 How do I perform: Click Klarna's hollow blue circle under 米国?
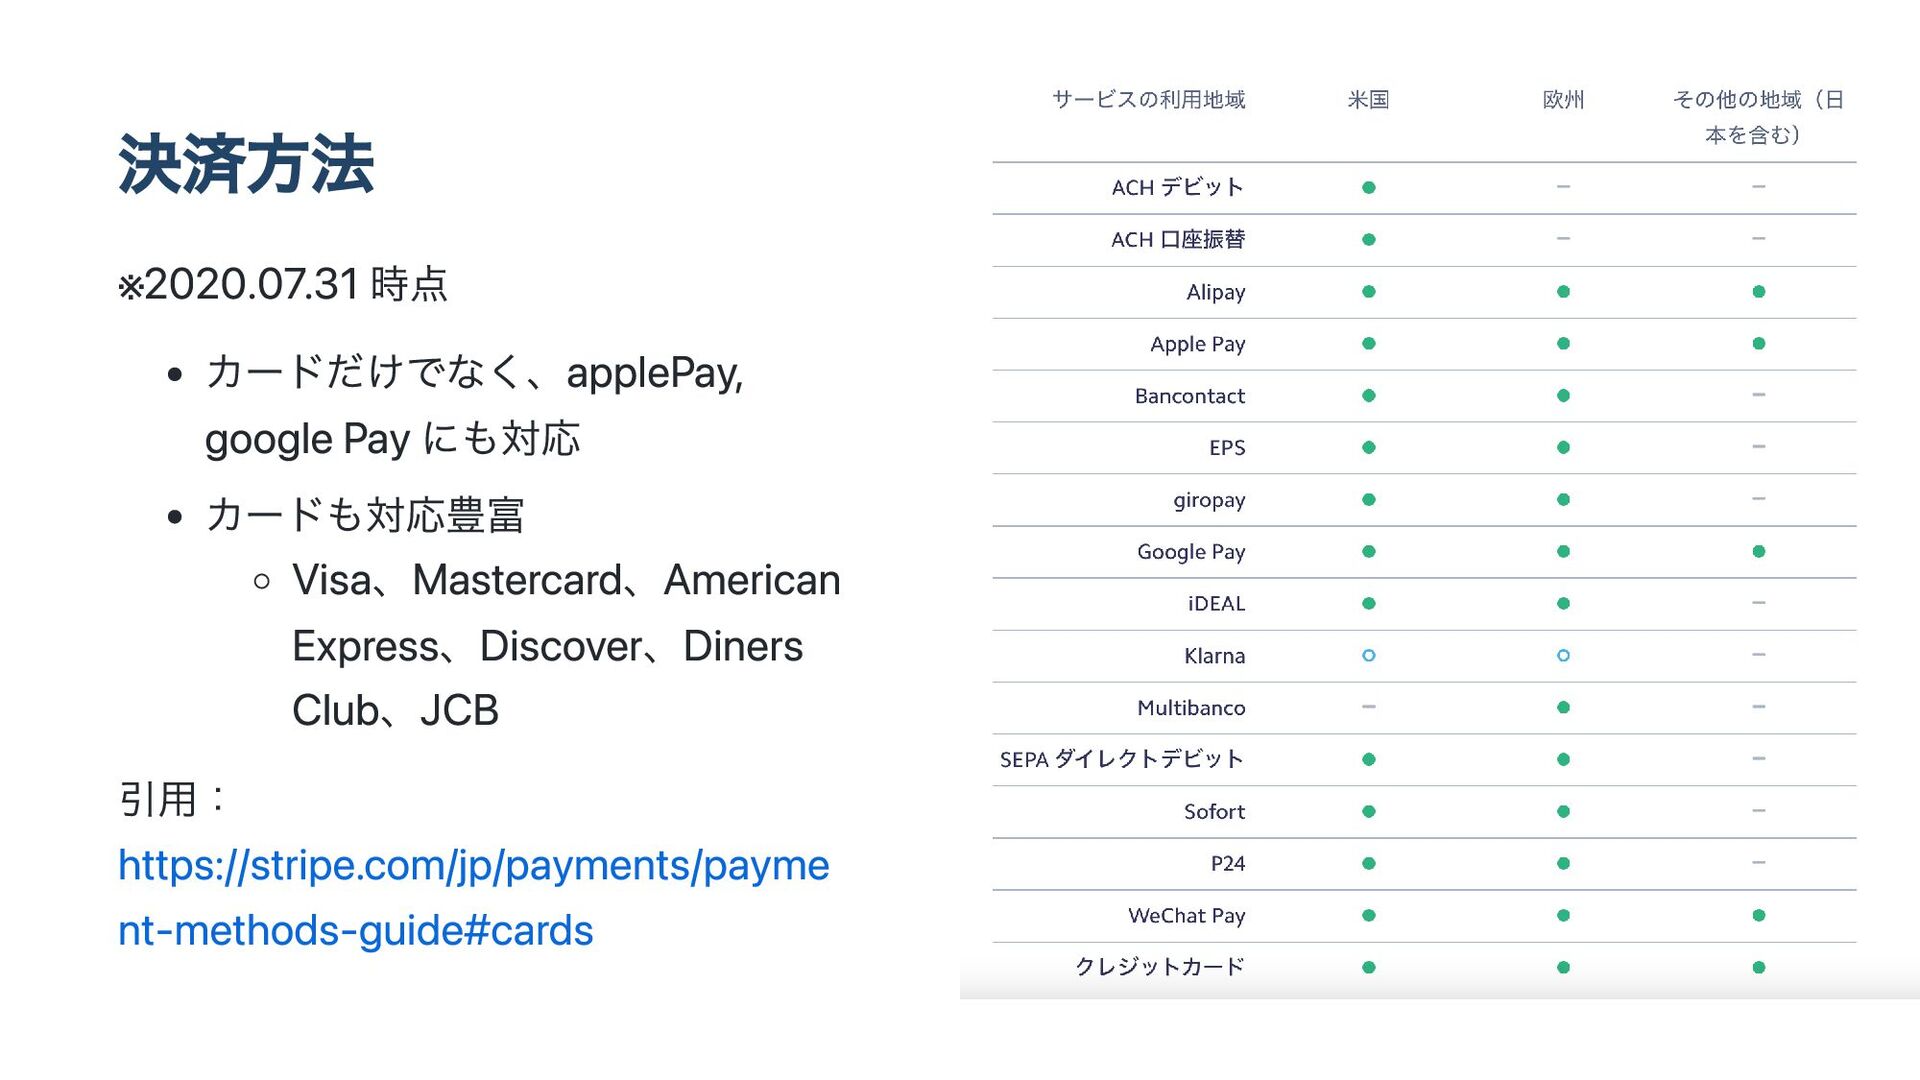point(1369,656)
